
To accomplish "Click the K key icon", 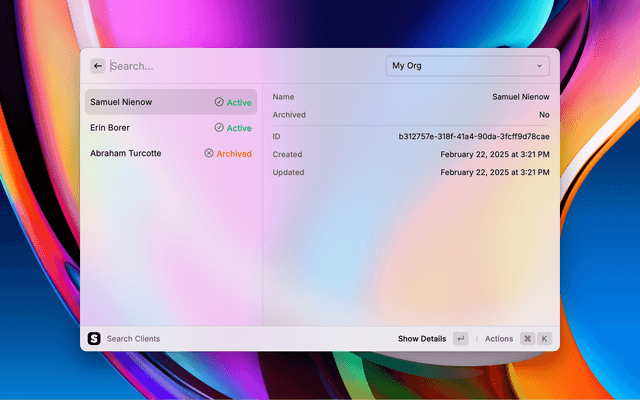I will coord(545,339).
